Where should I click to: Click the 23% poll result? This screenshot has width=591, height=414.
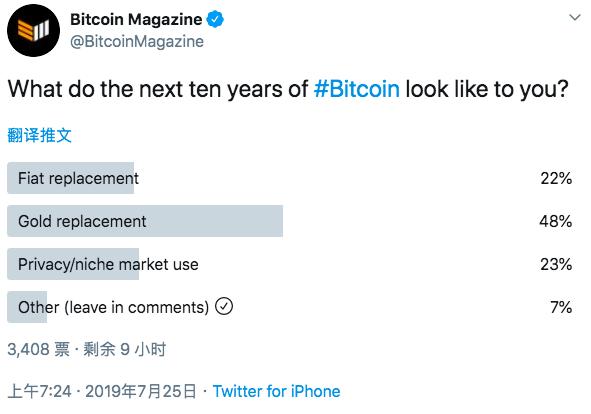click(x=556, y=264)
